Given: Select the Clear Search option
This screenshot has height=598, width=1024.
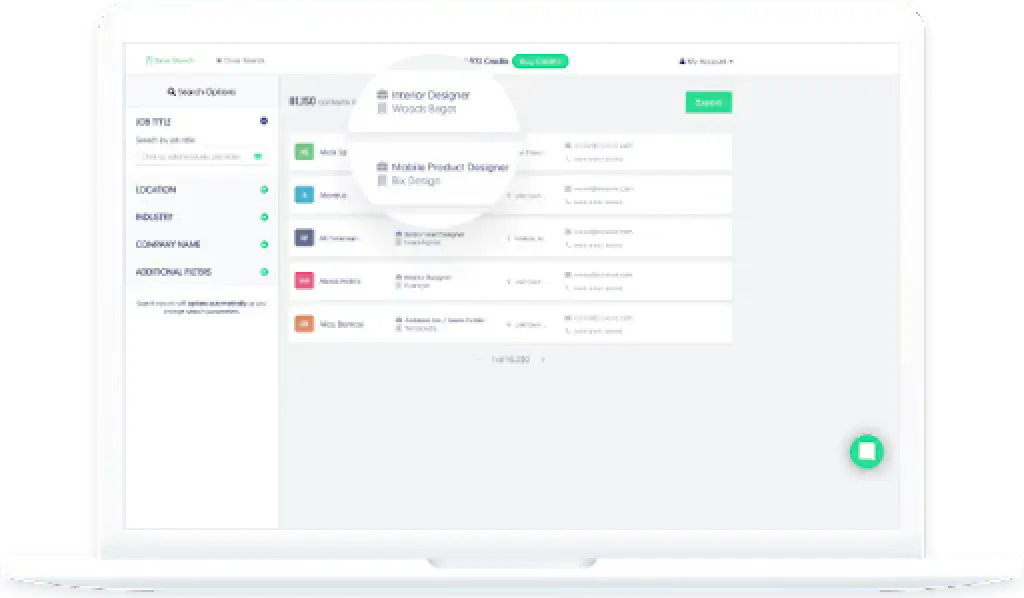Looking at the screenshot, I should [x=240, y=60].
